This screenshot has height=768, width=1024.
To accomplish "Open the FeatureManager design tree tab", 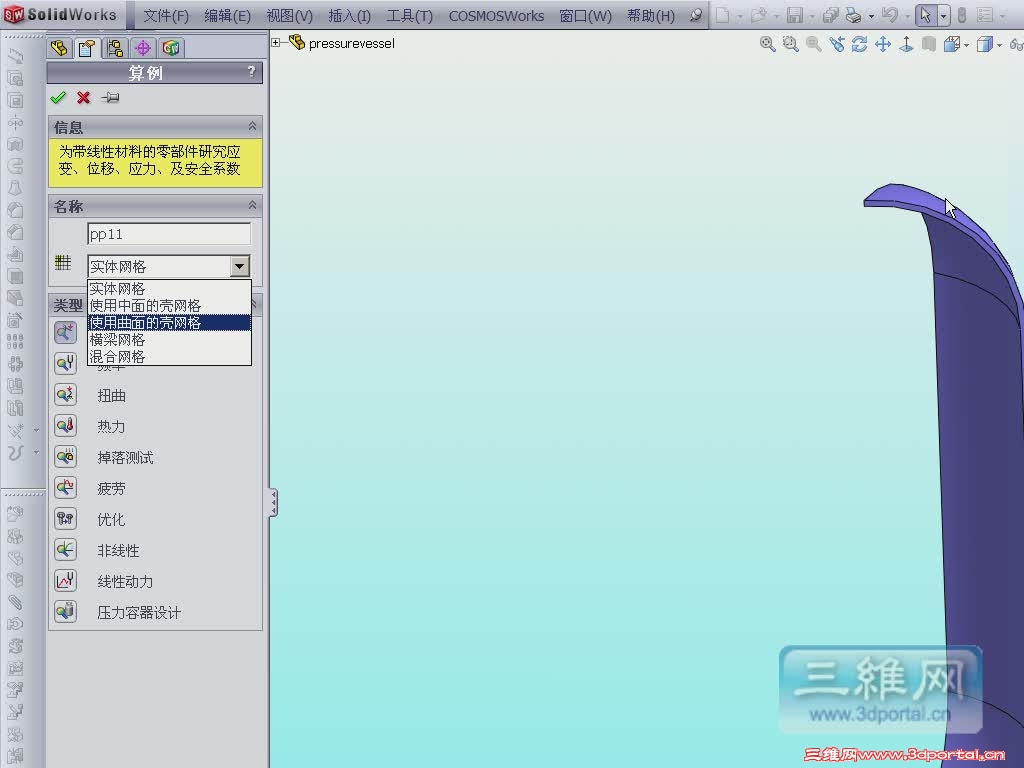I will [x=59, y=48].
